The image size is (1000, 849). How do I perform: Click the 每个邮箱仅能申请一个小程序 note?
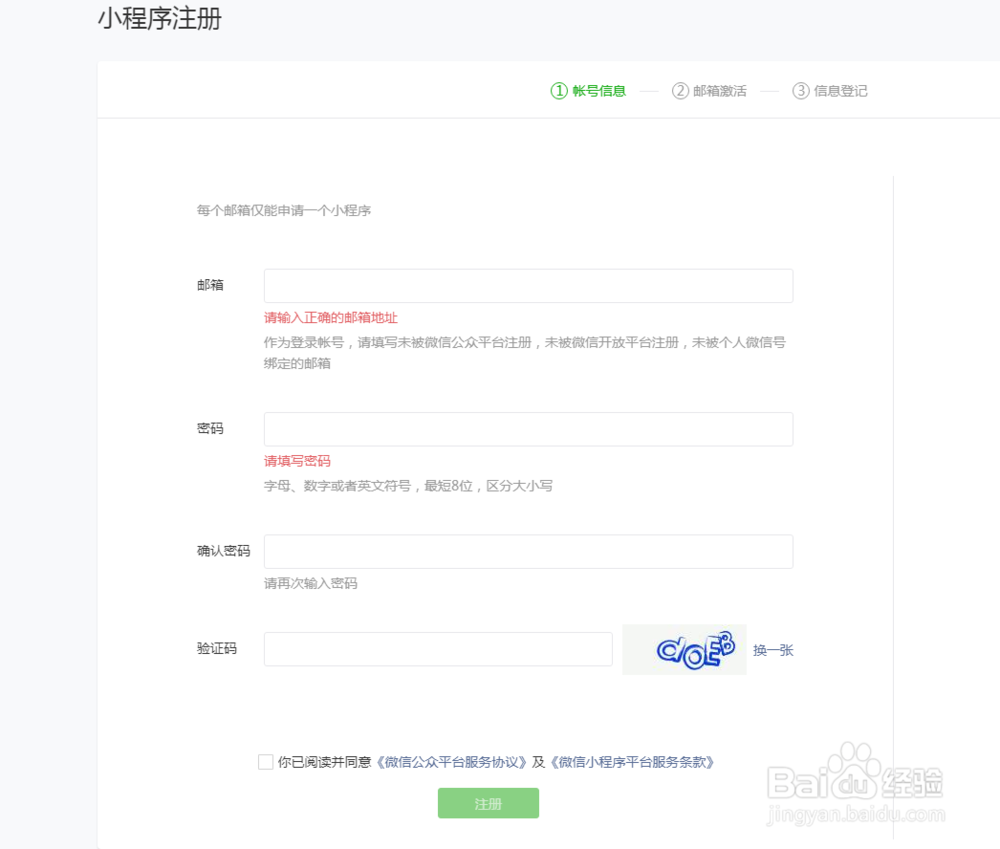click(284, 210)
